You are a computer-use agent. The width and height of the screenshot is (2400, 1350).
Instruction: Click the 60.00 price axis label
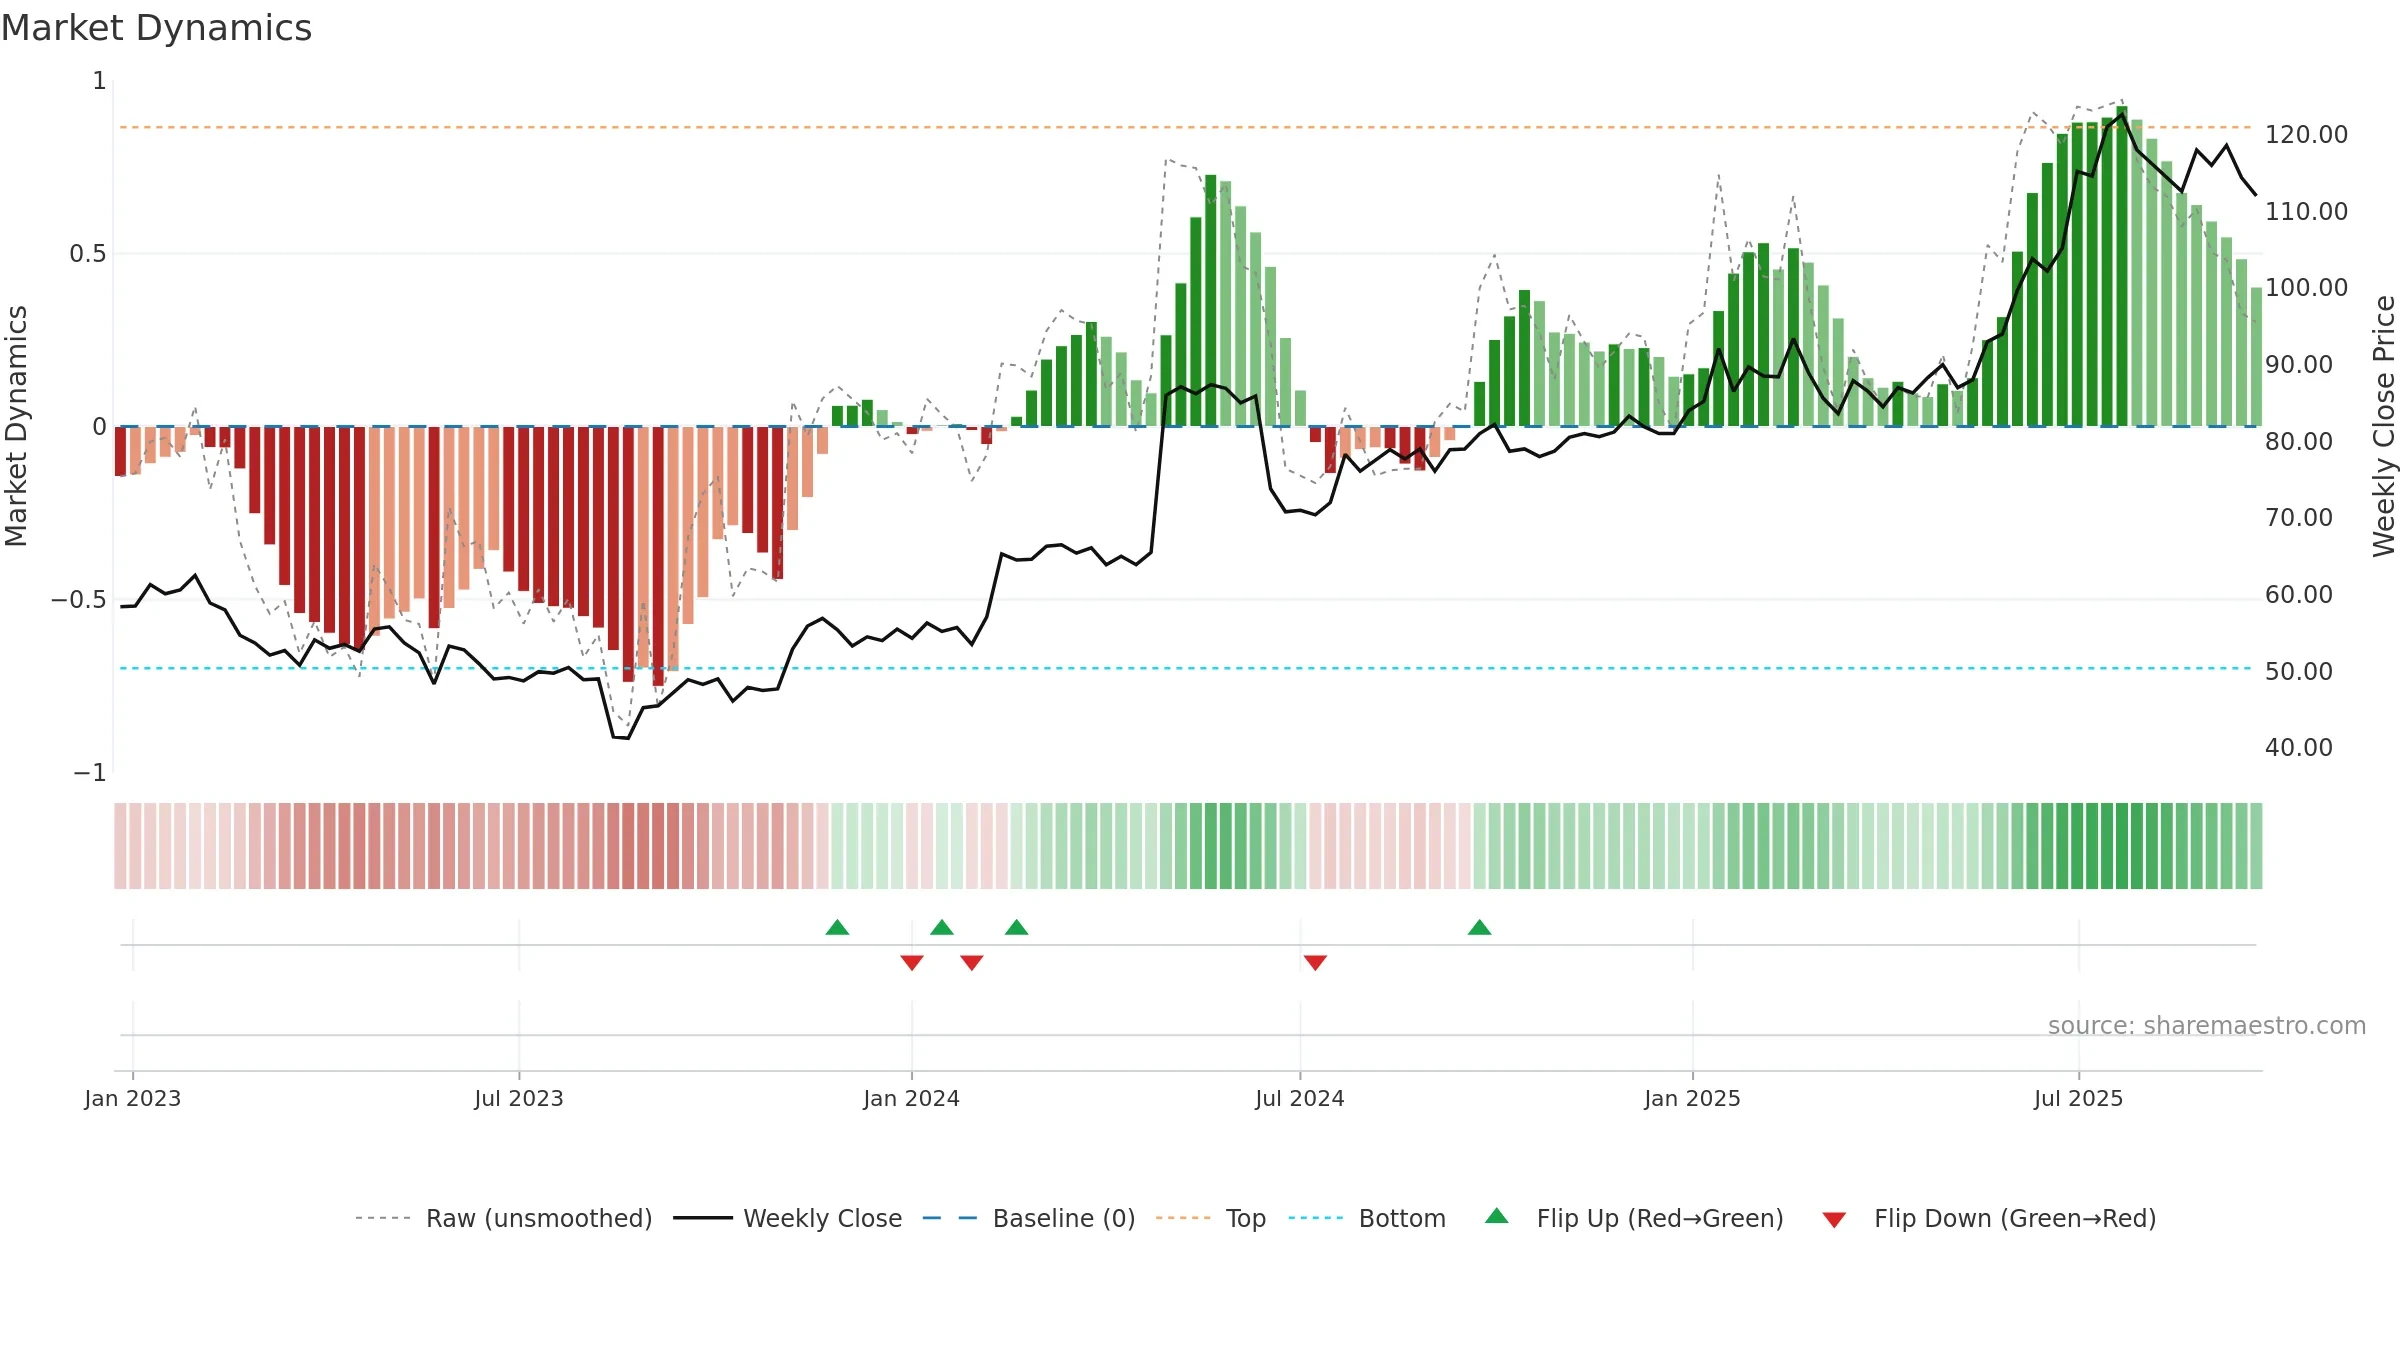click(2299, 594)
